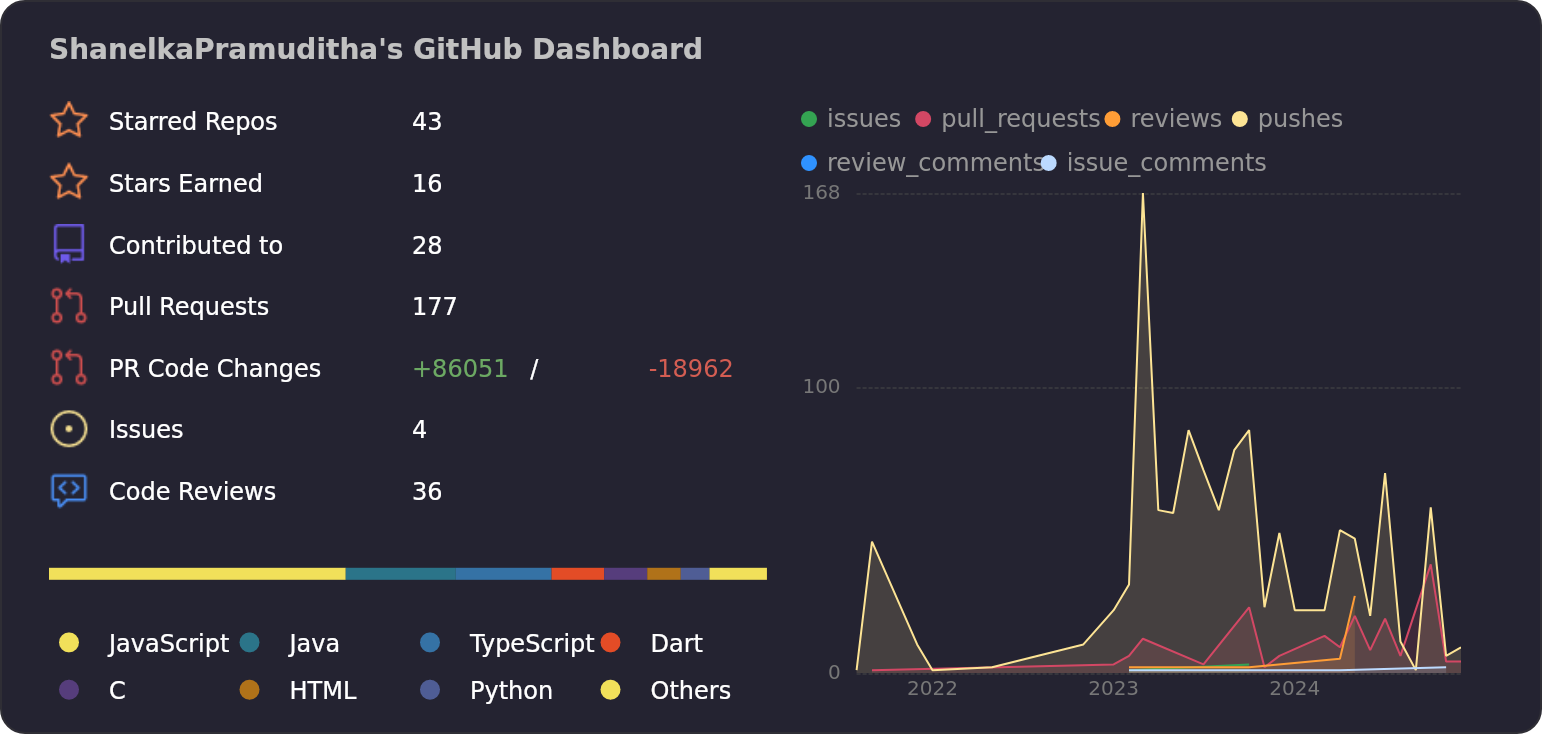Click the pushes legend label
Screen dimensions: 1542x734
[x=1300, y=119]
